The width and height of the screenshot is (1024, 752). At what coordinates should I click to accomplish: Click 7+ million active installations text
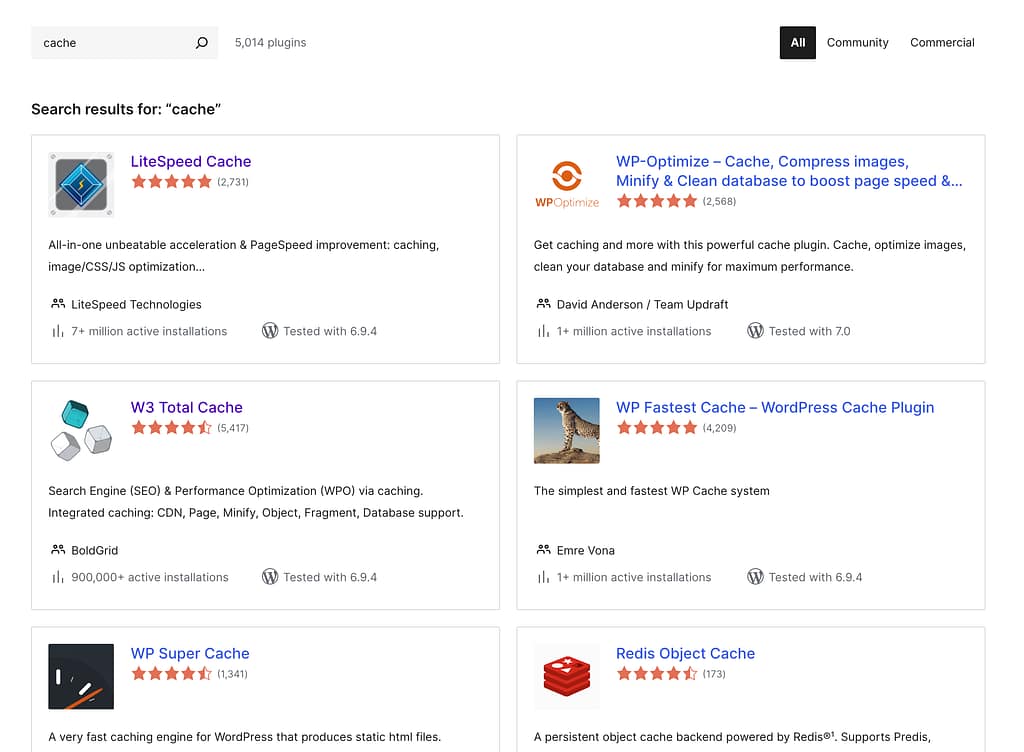coord(149,331)
